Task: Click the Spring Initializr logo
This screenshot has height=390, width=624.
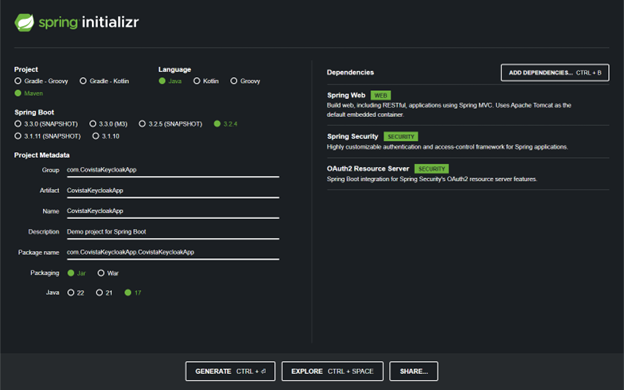Action: (x=76, y=22)
